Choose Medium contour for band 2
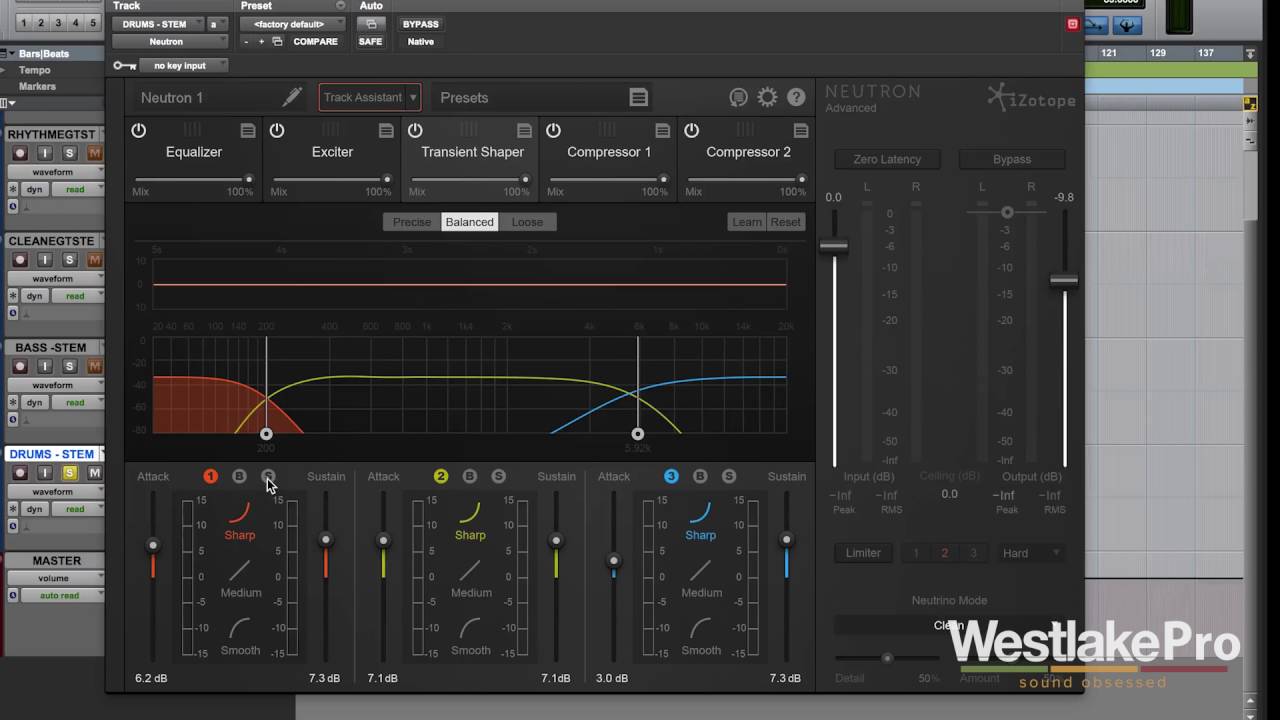Screen dimensions: 1280x720 tap(471, 579)
